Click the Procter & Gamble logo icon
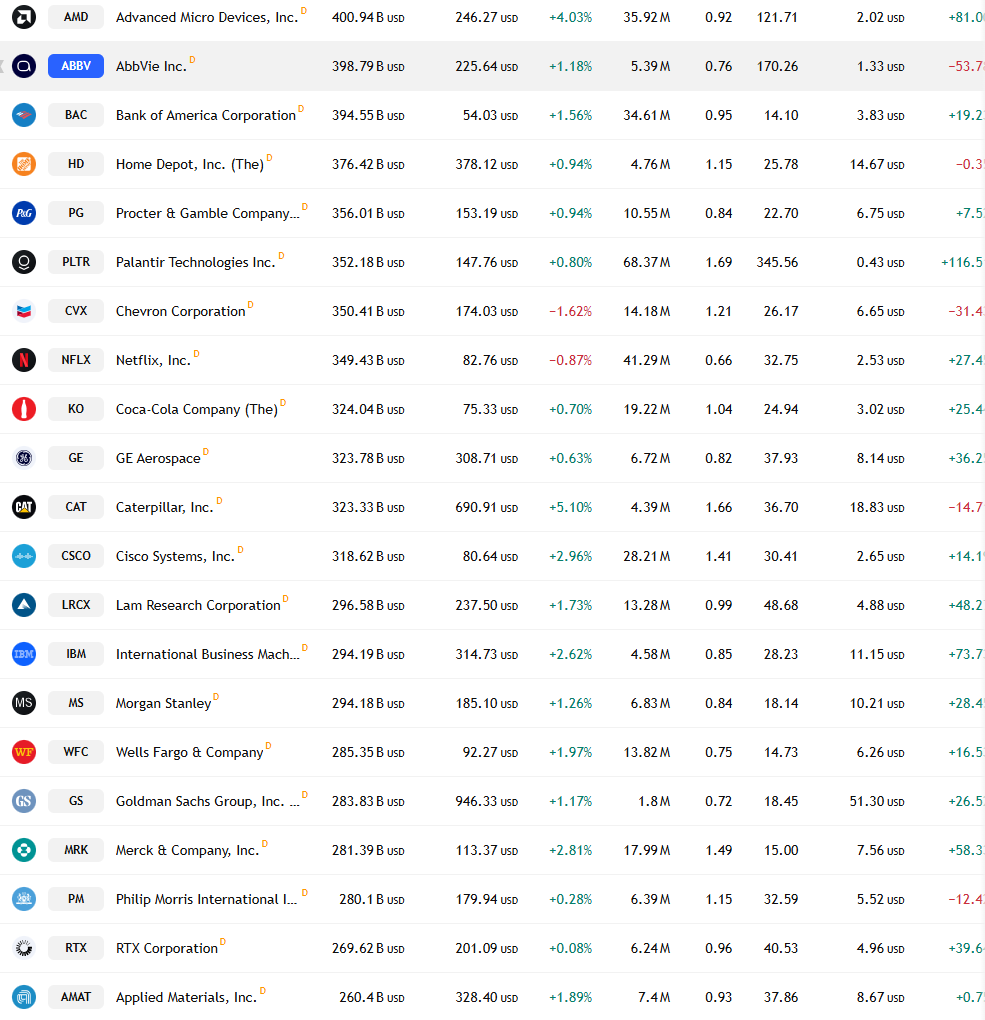Screen dimensions: 985x1020 (24, 213)
